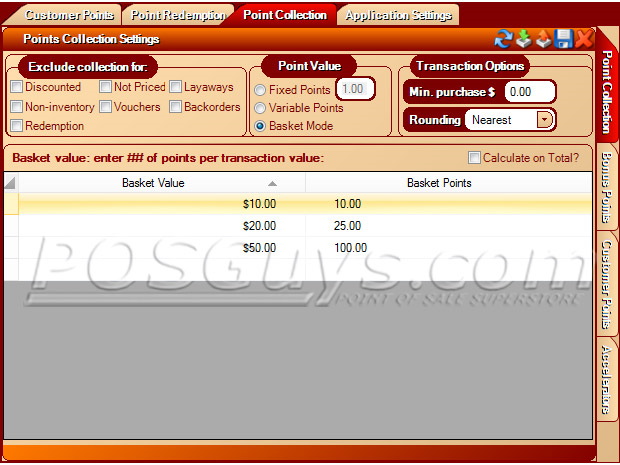
Task: Click the 100.00 basket points cell
Action: point(448,248)
